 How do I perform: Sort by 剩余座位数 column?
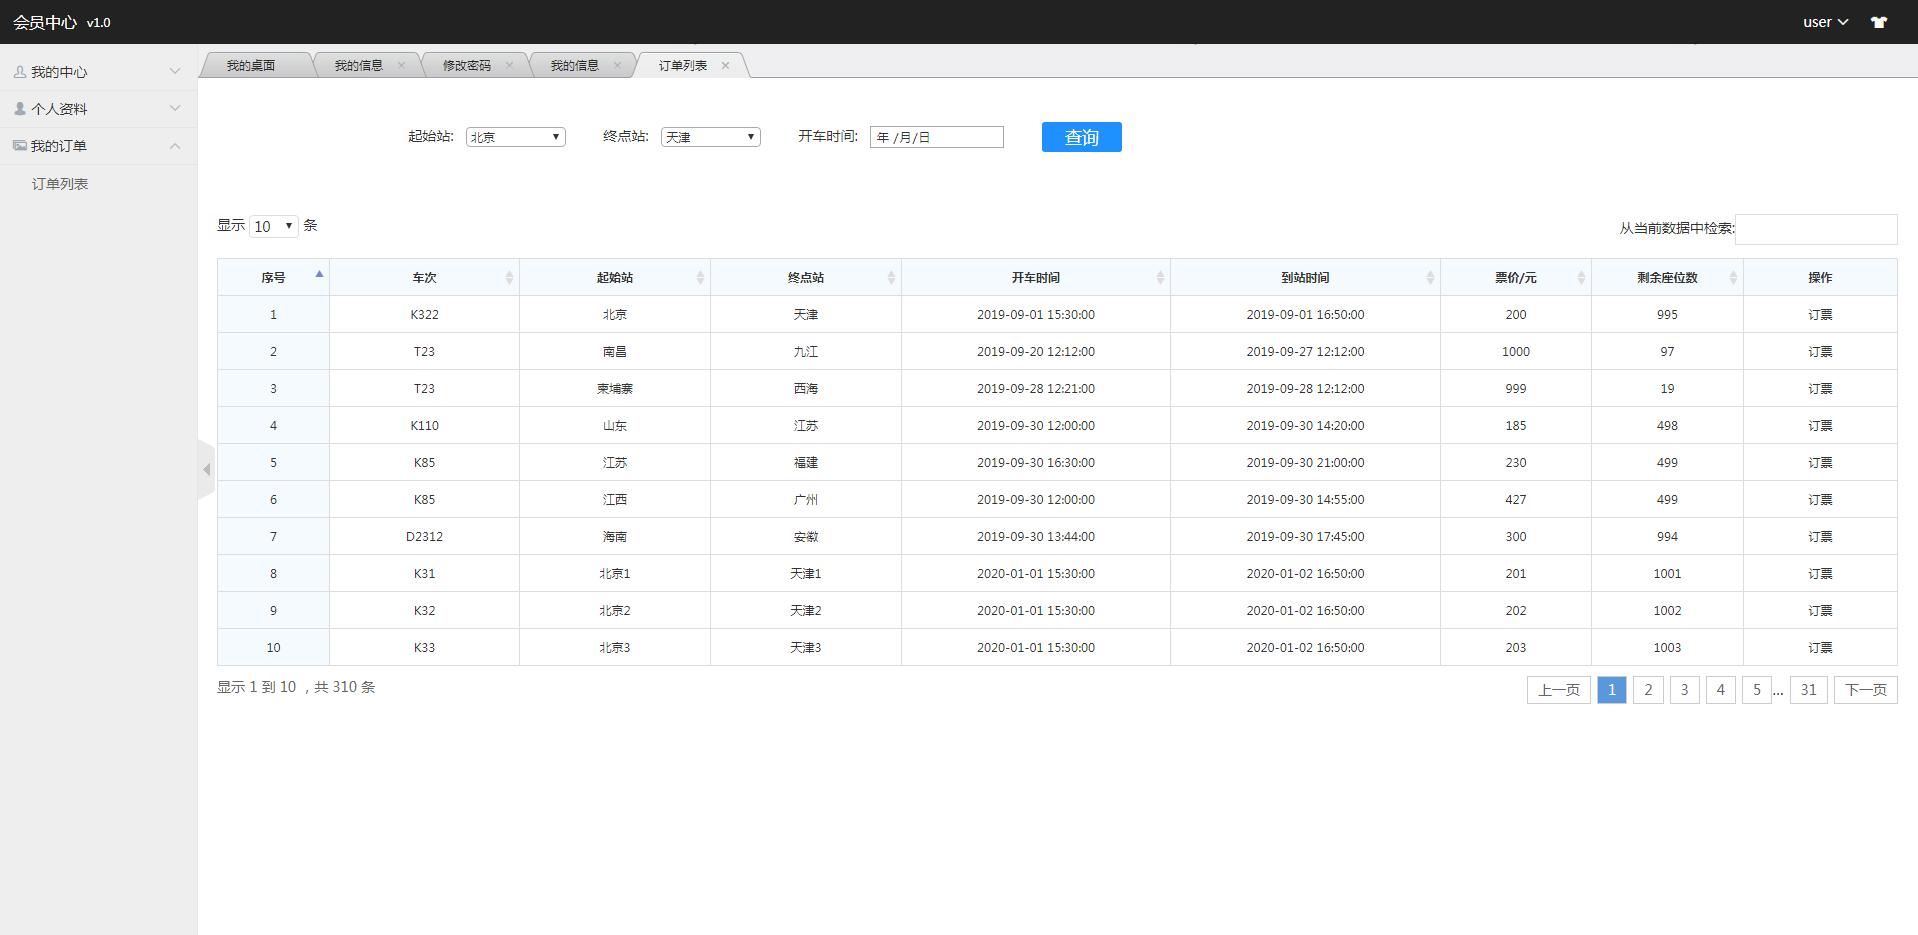point(1667,278)
